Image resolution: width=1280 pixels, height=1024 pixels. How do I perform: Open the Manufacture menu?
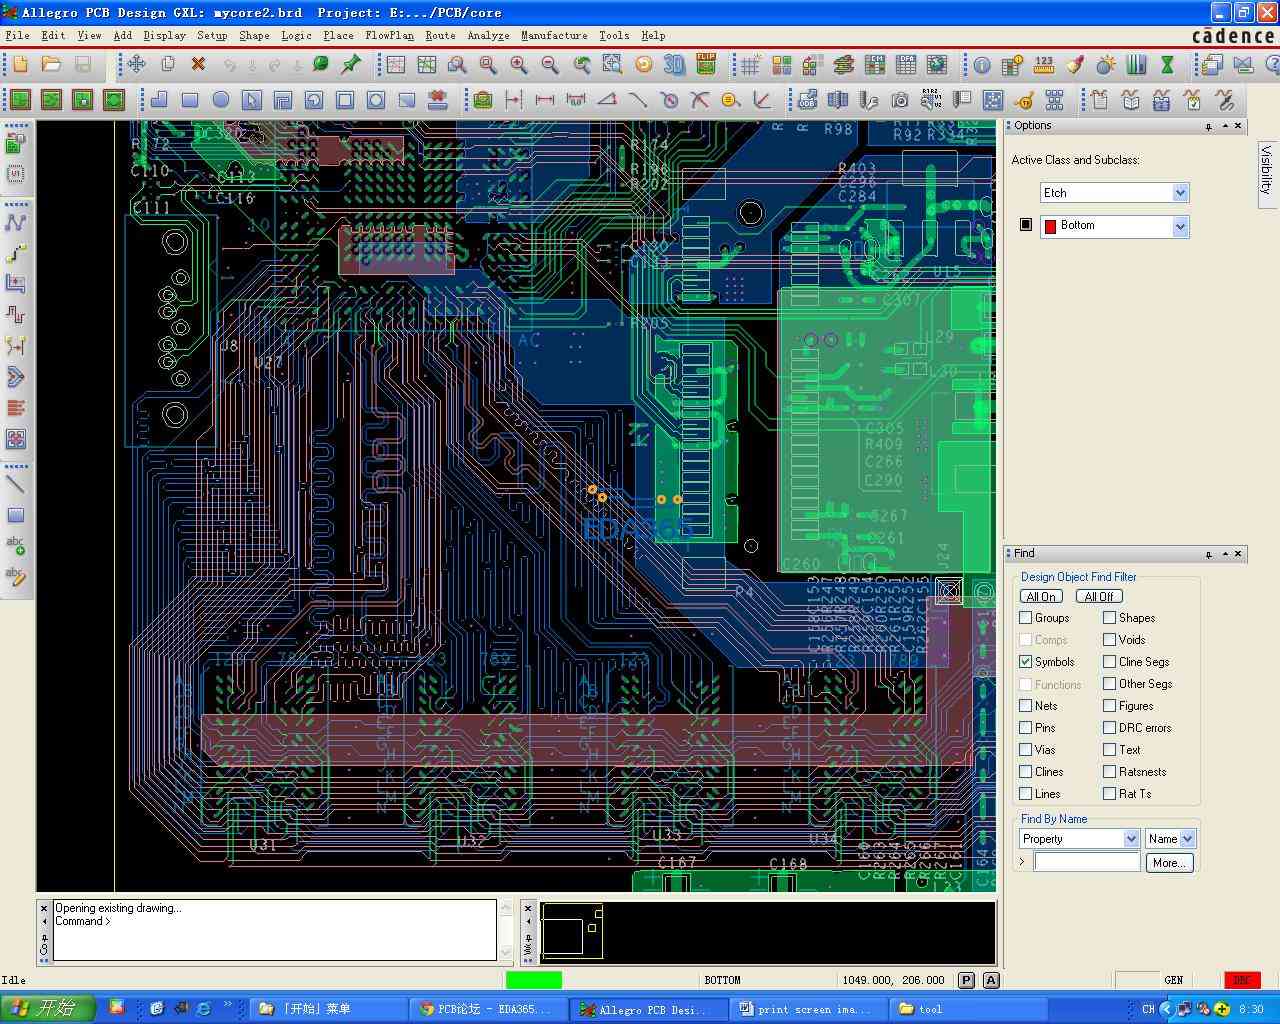click(x=554, y=35)
